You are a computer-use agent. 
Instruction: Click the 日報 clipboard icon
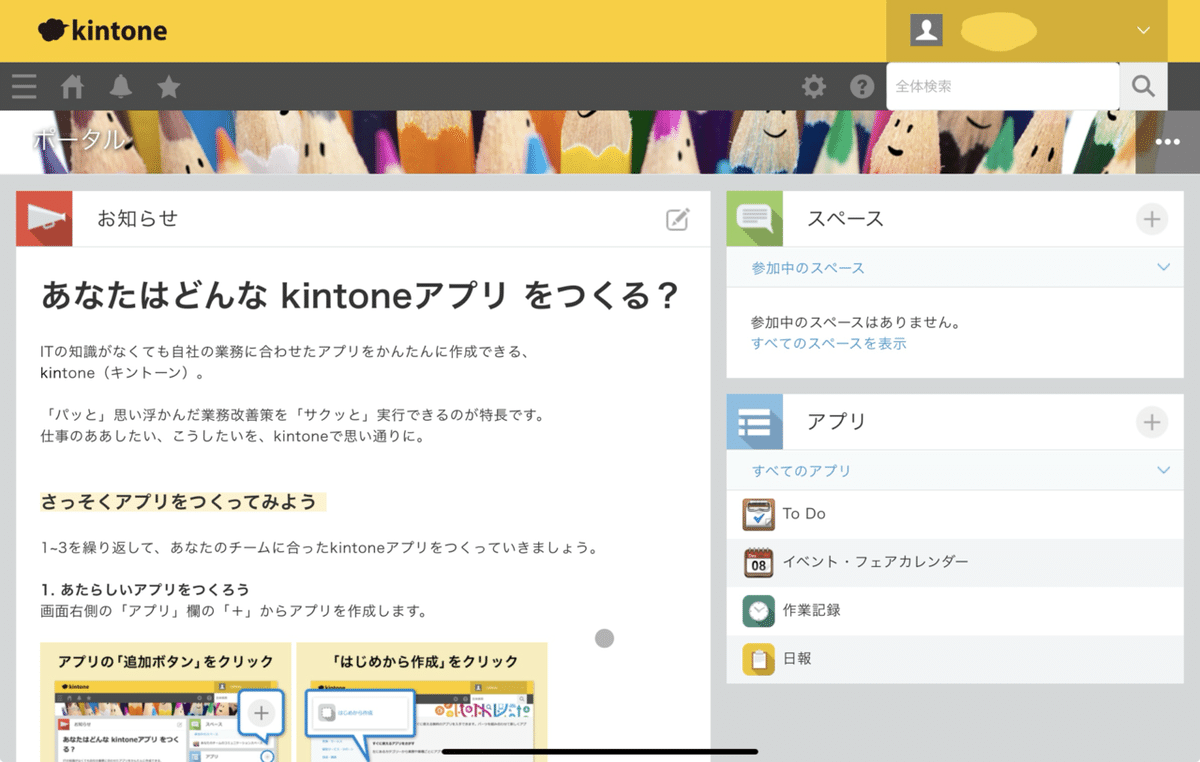click(759, 659)
